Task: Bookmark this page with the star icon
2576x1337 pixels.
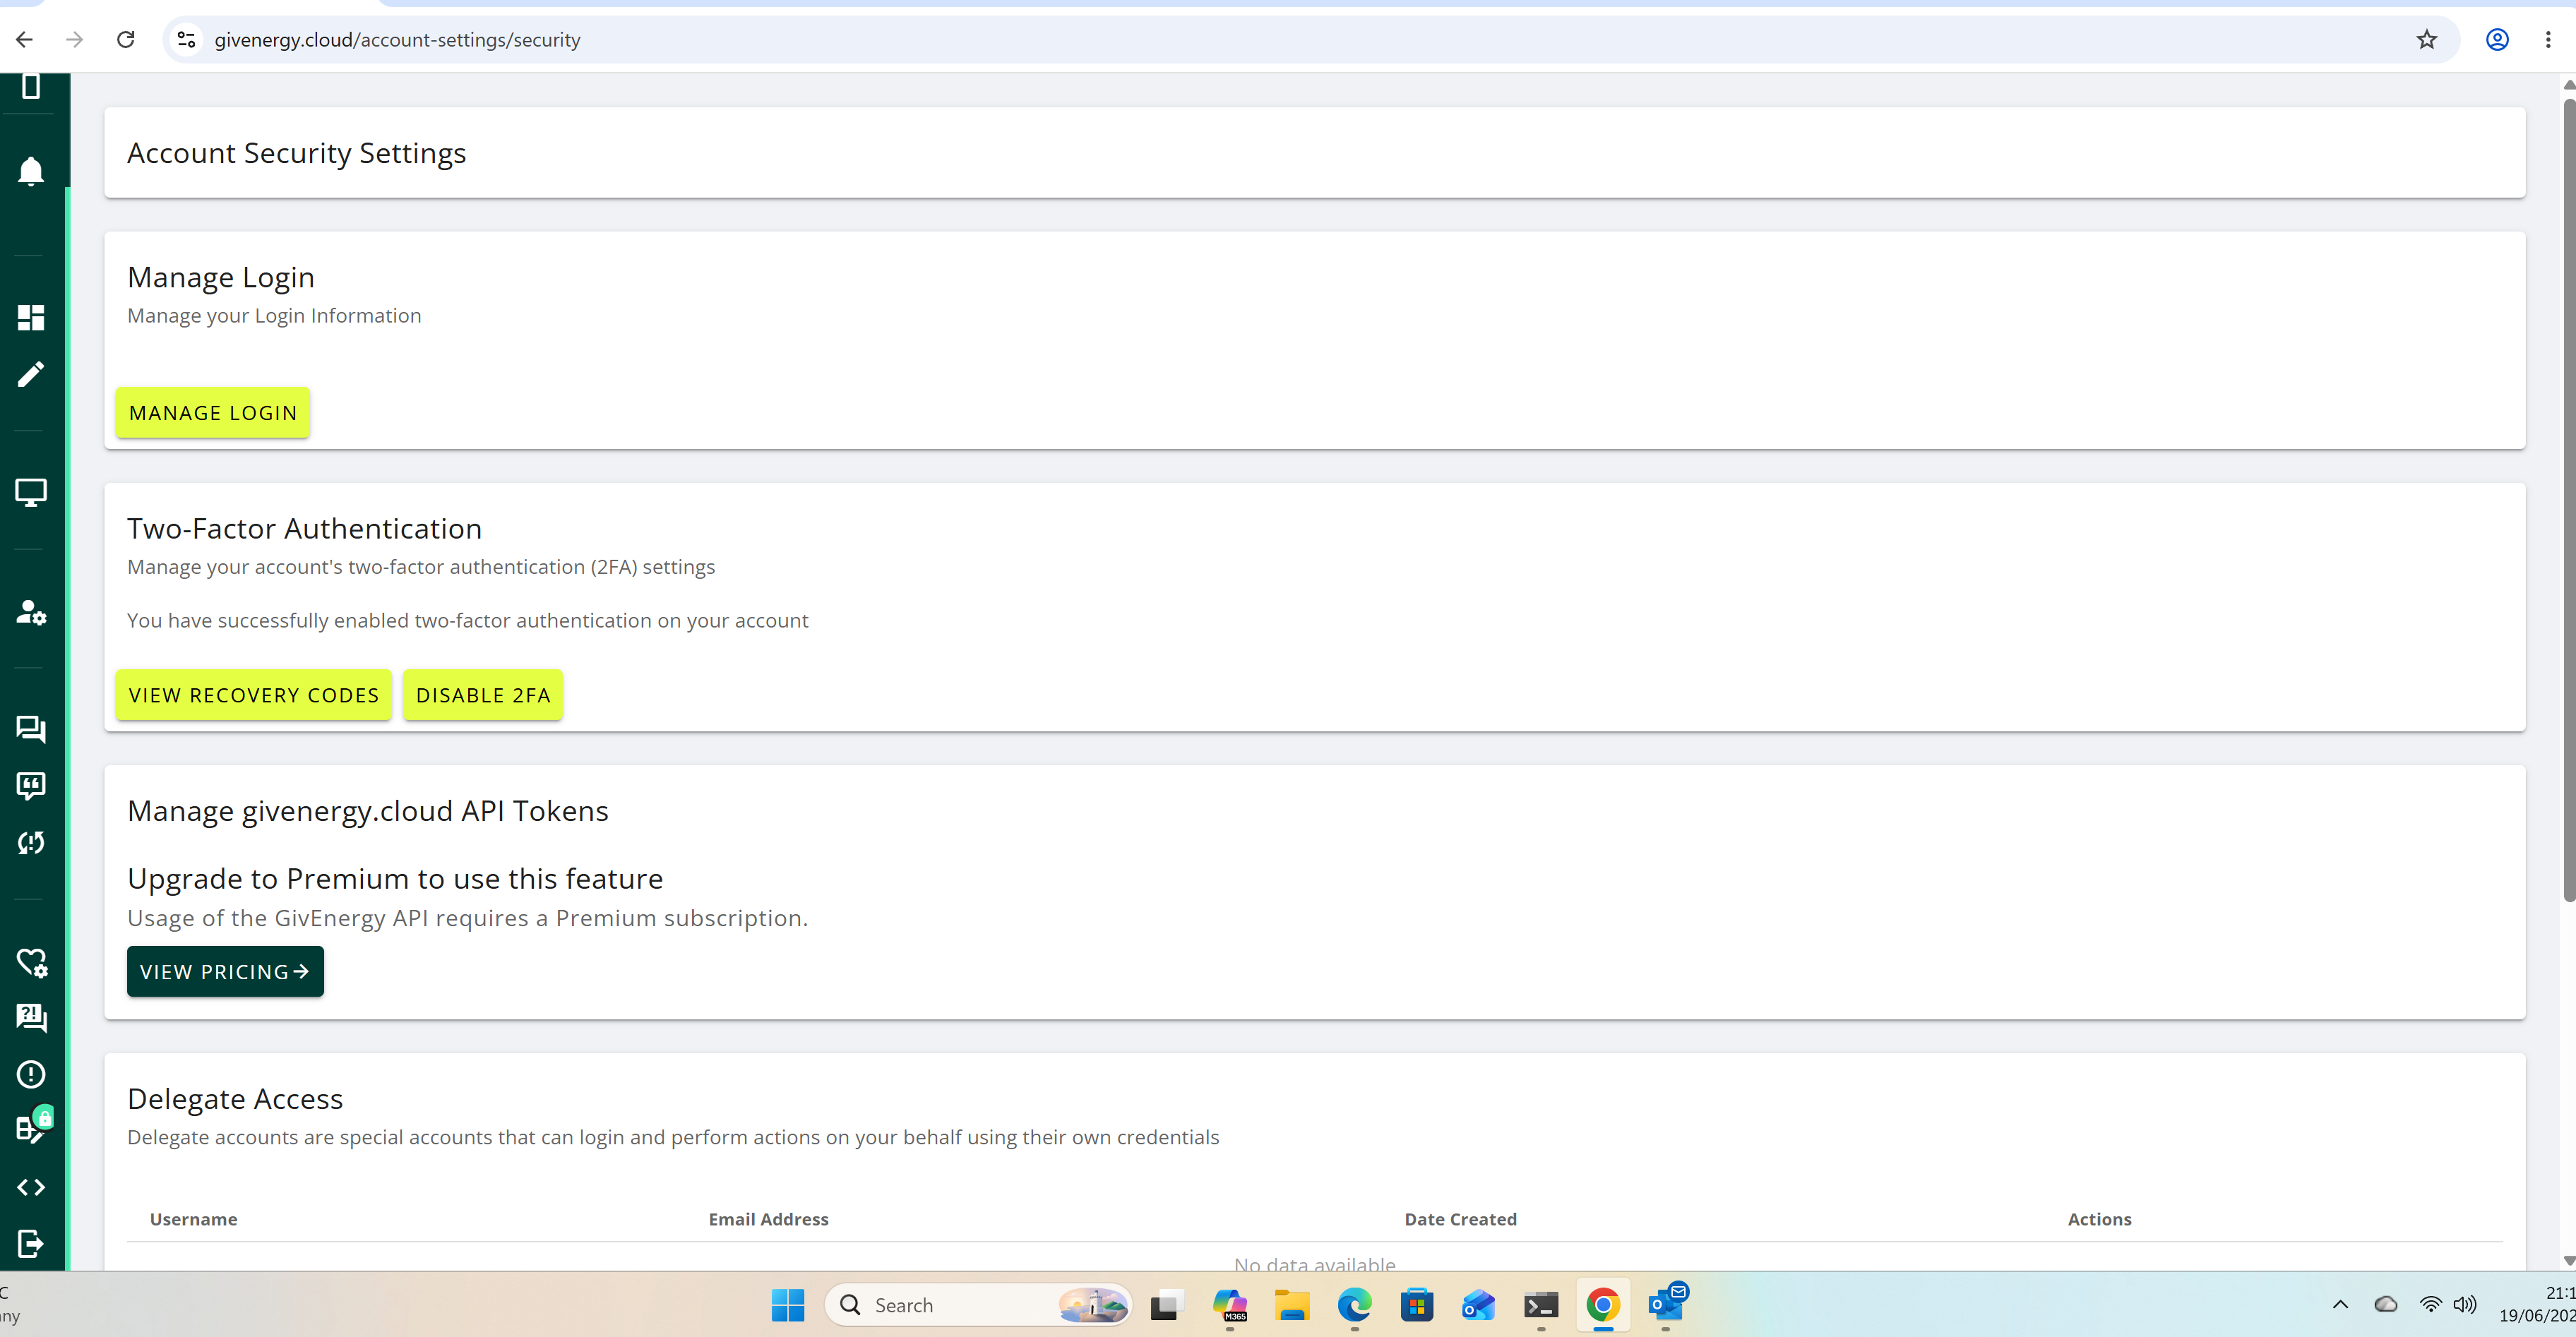Action: click(2427, 40)
